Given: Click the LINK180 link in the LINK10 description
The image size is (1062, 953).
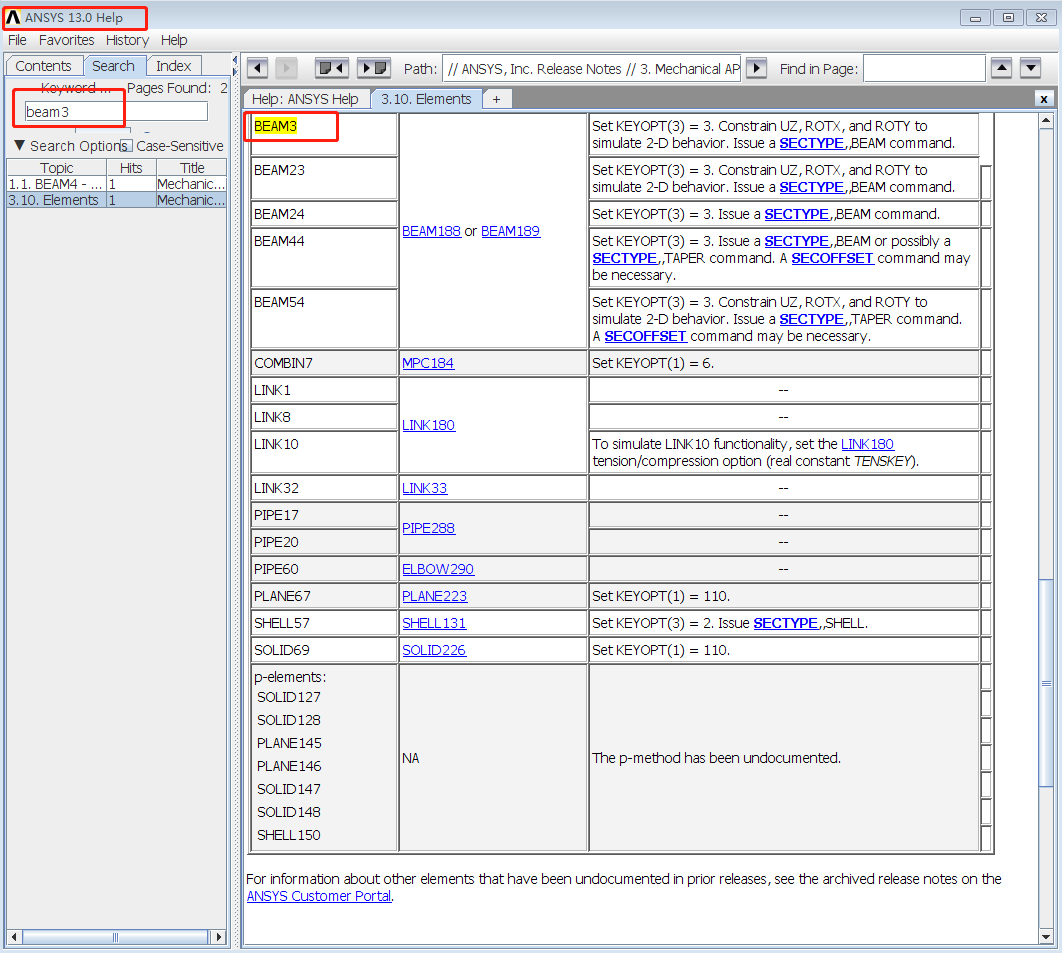Looking at the screenshot, I should click(868, 444).
